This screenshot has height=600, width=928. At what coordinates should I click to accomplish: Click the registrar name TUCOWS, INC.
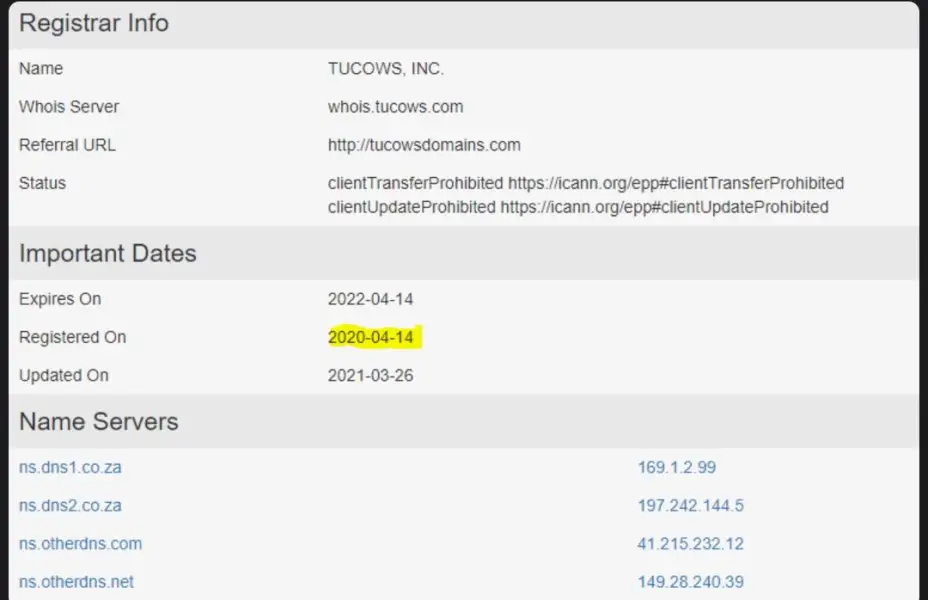click(385, 69)
